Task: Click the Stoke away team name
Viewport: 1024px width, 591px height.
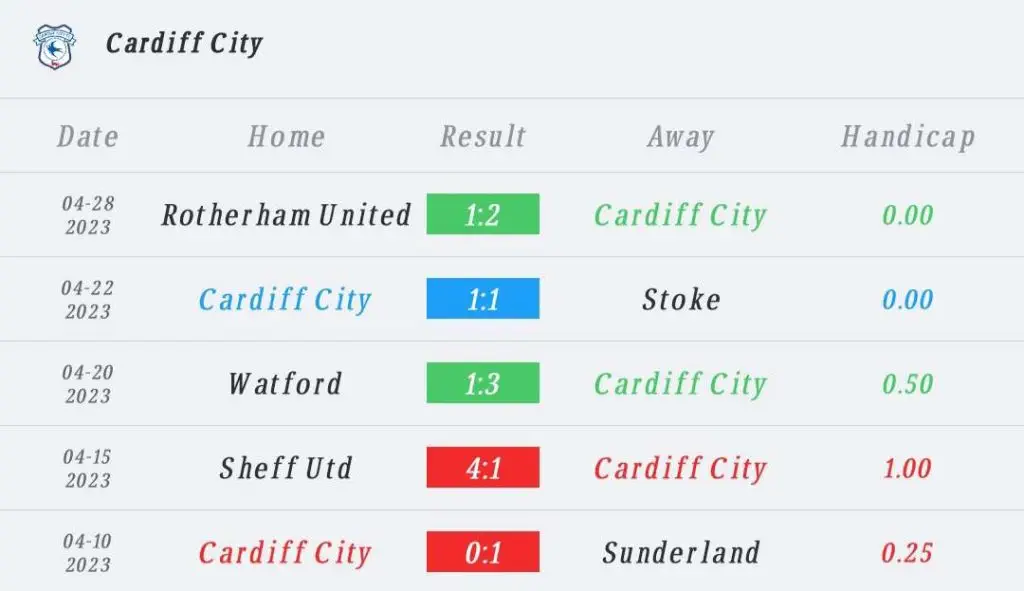Action: (x=681, y=299)
